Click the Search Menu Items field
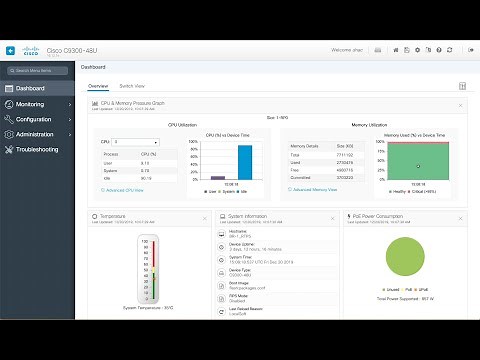The width and height of the screenshot is (480, 360). click(38, 71)
